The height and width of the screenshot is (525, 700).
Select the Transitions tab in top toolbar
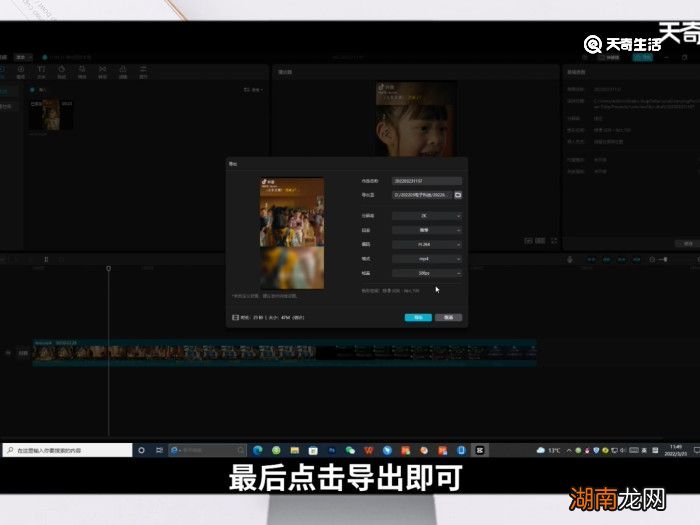tap(102, 71)
